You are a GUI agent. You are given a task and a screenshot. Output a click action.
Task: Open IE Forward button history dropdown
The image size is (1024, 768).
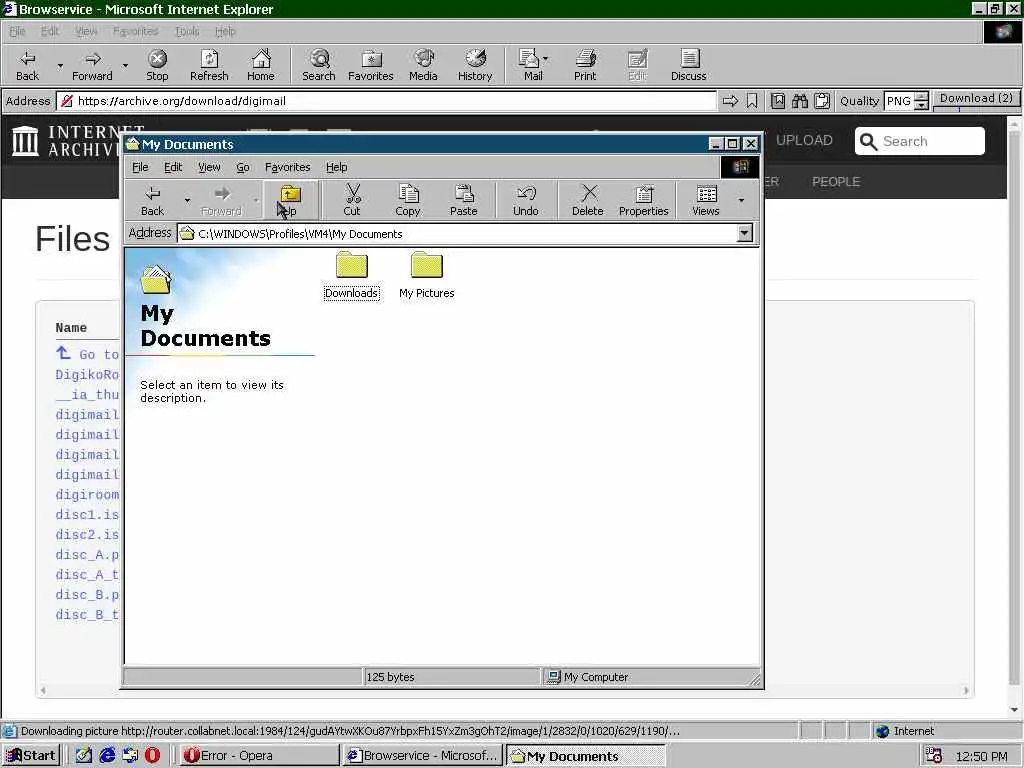[125, 65]
